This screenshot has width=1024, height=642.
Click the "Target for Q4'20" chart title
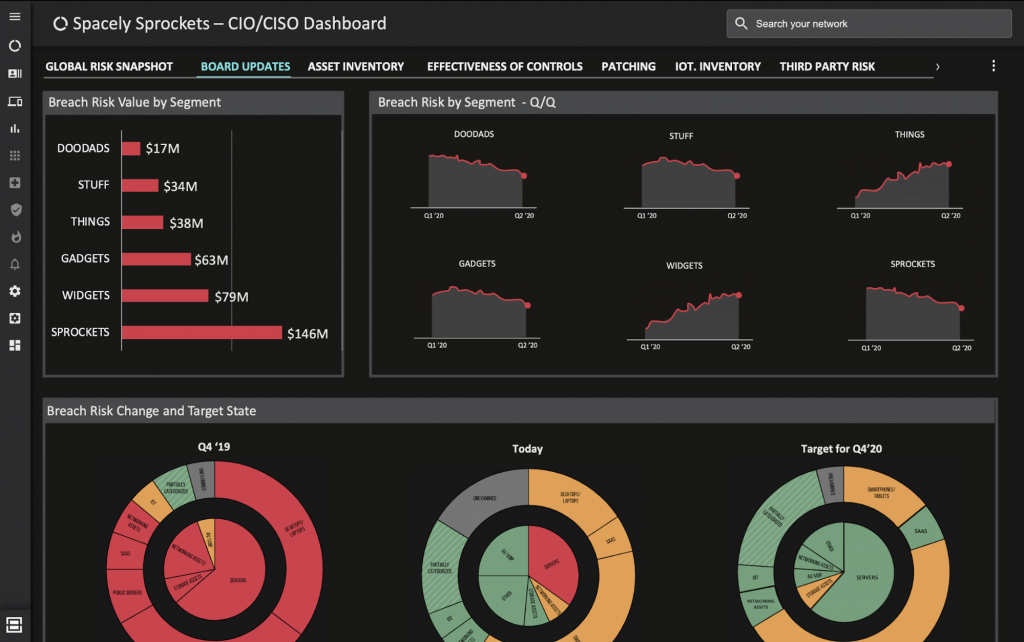[x=841, y=449]
